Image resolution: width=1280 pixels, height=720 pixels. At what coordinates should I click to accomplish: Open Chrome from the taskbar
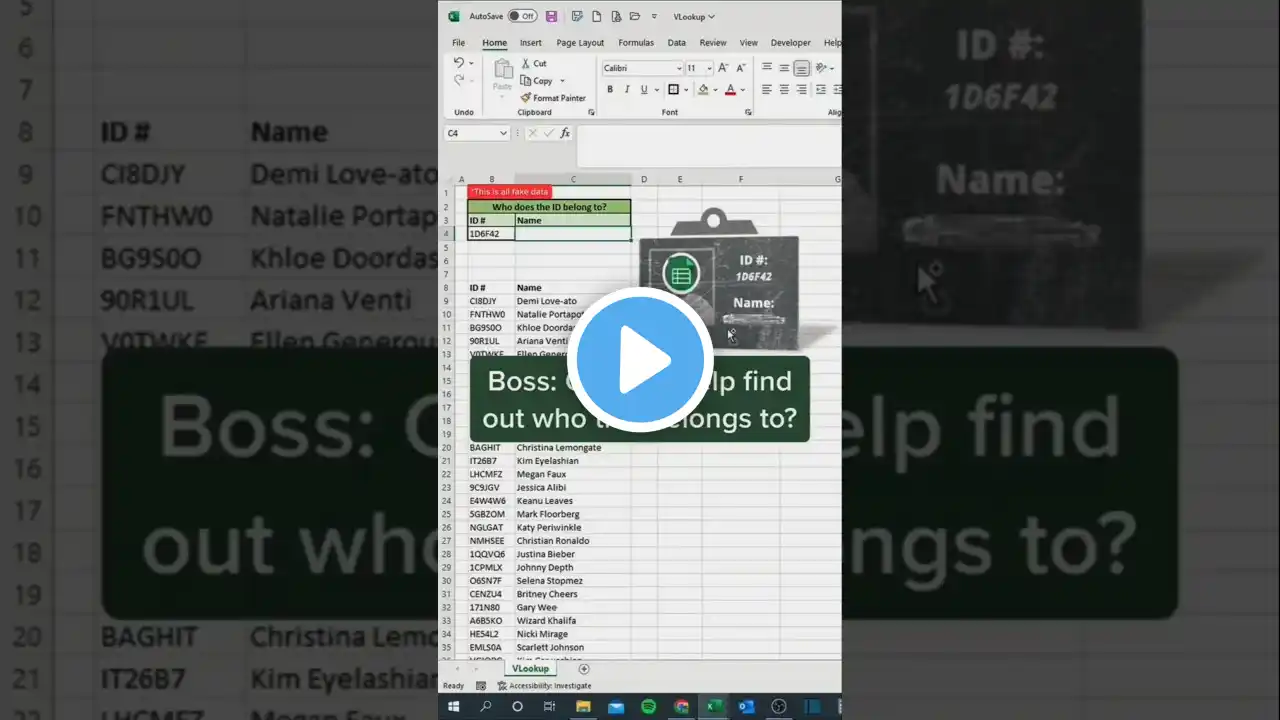tap(681, 706)
